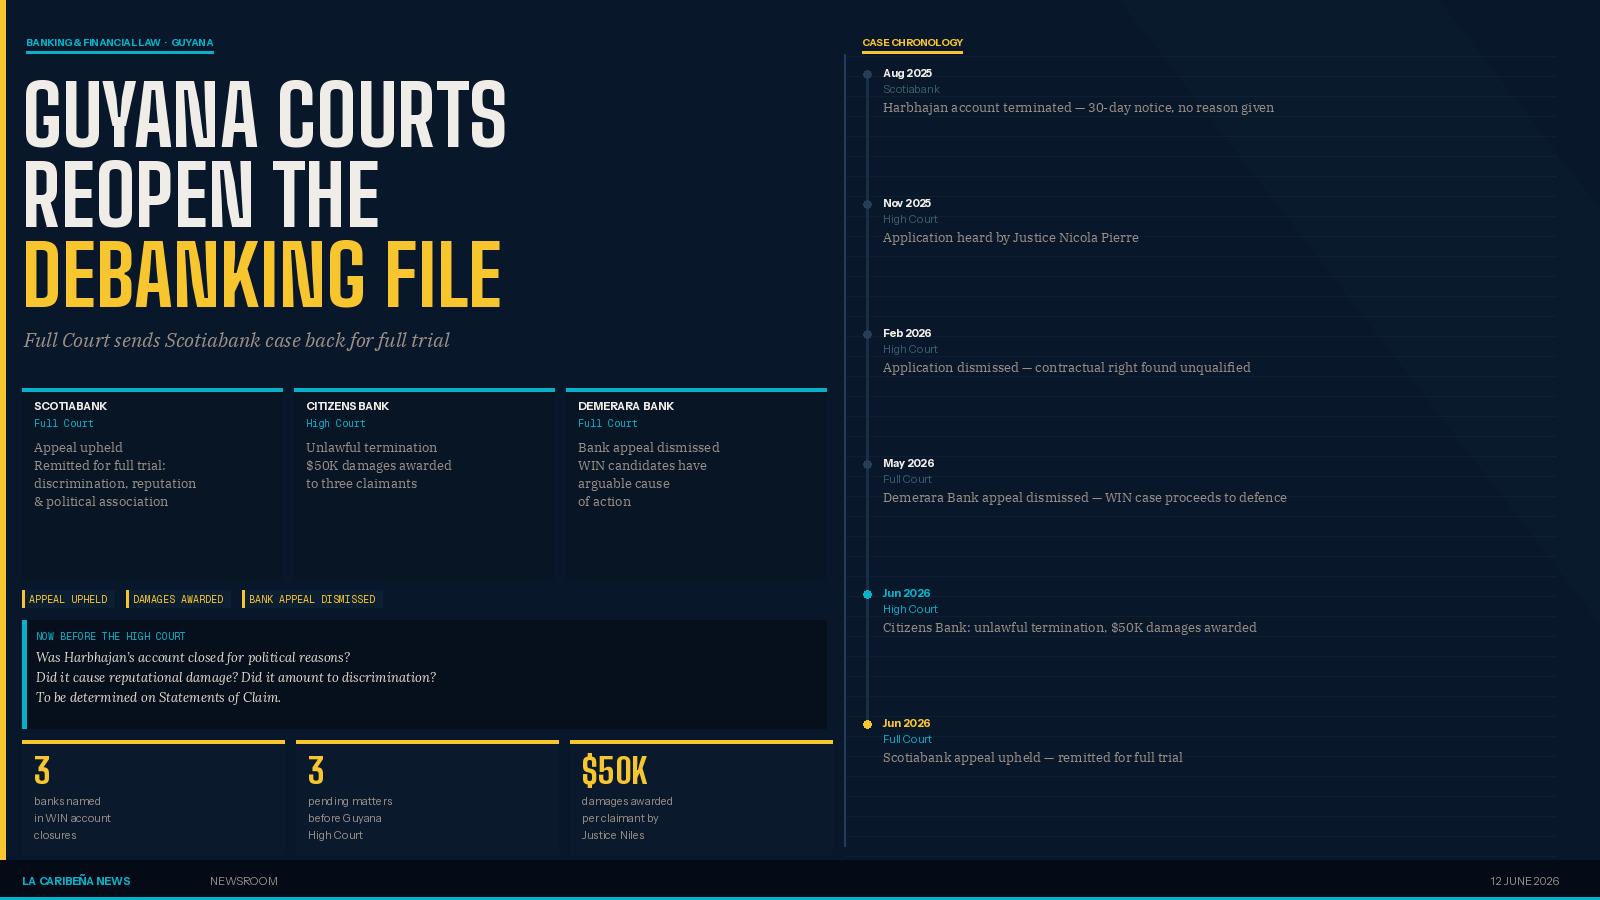Select the Nov 2025 chronology marker dot

click(868, 205)
